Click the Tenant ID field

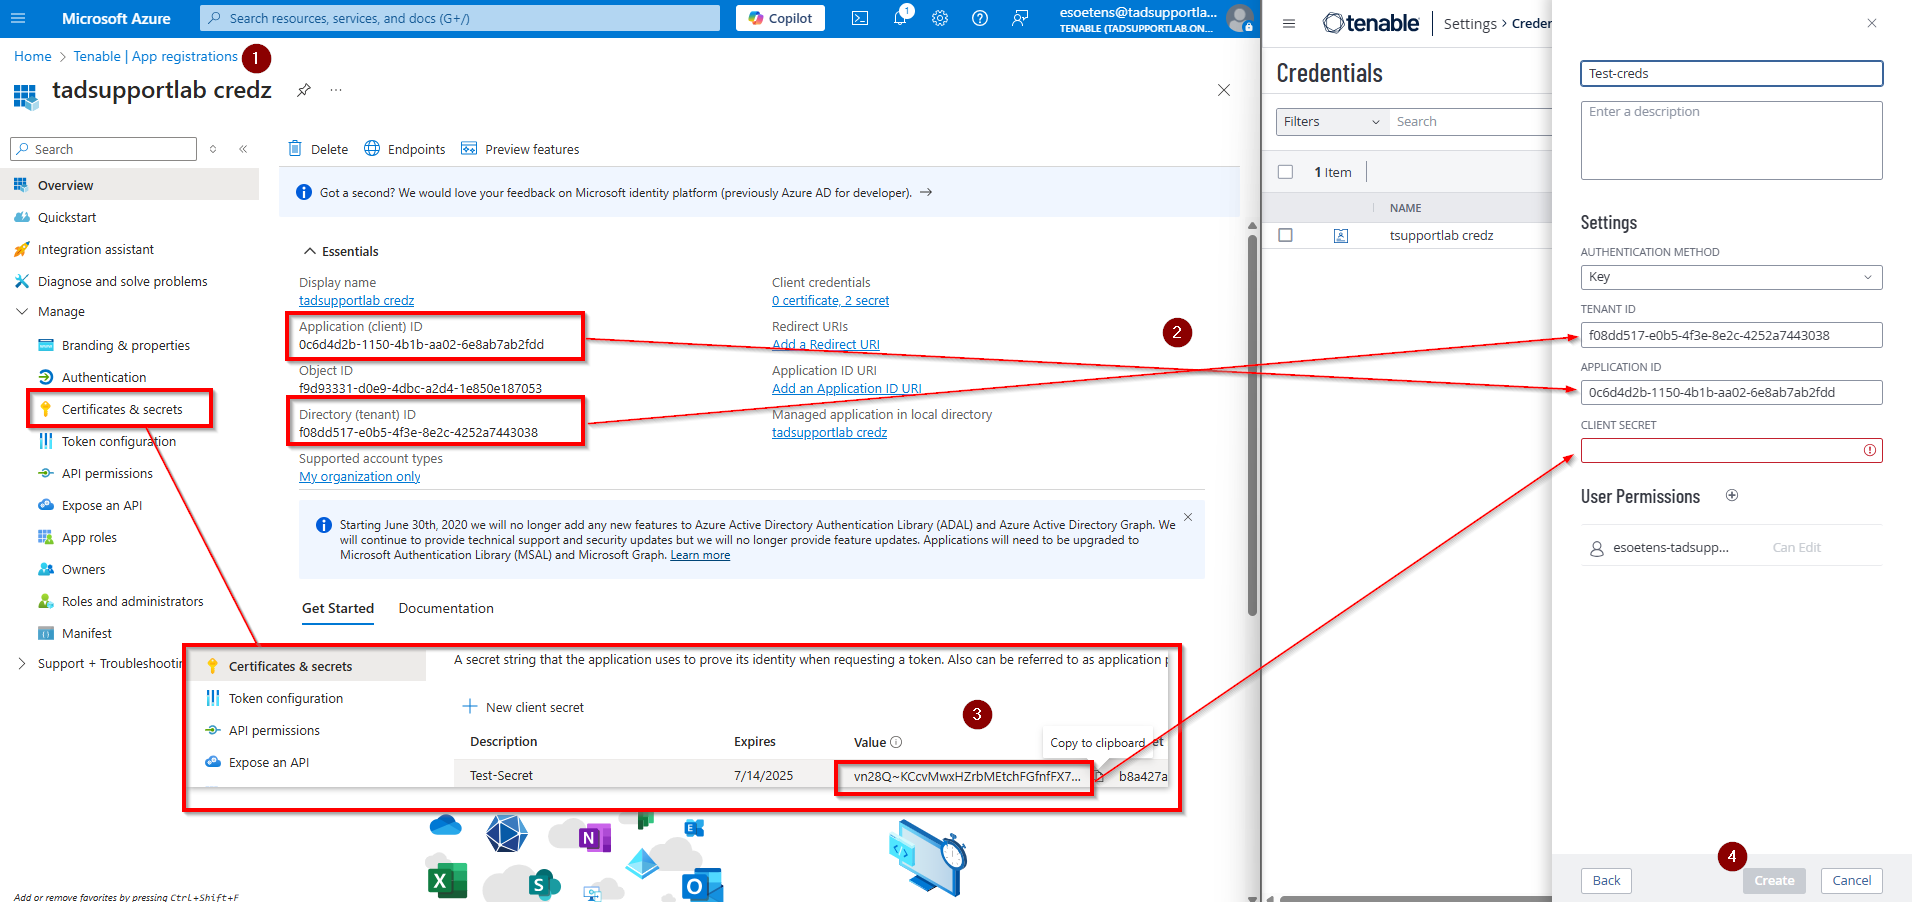[x=1731, y=335]
